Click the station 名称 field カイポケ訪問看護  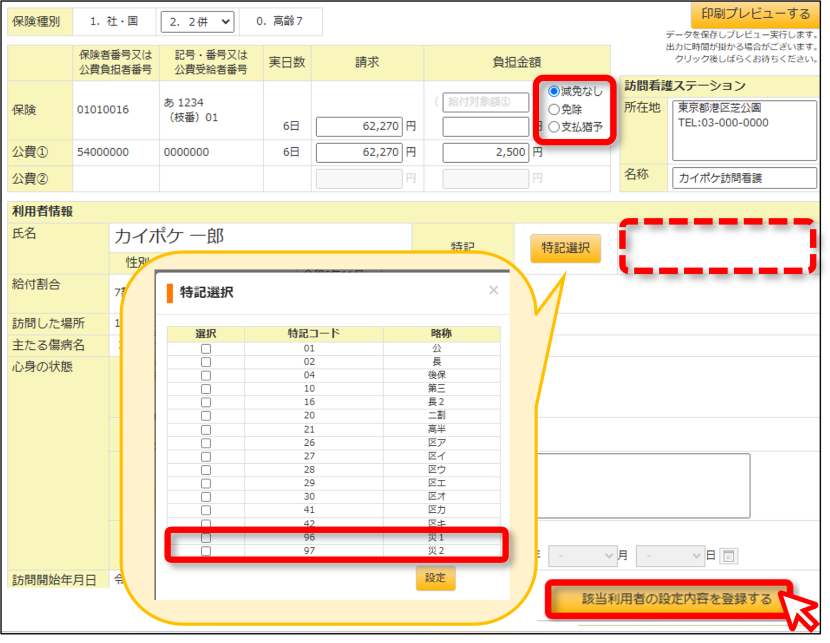coord(744,178)
